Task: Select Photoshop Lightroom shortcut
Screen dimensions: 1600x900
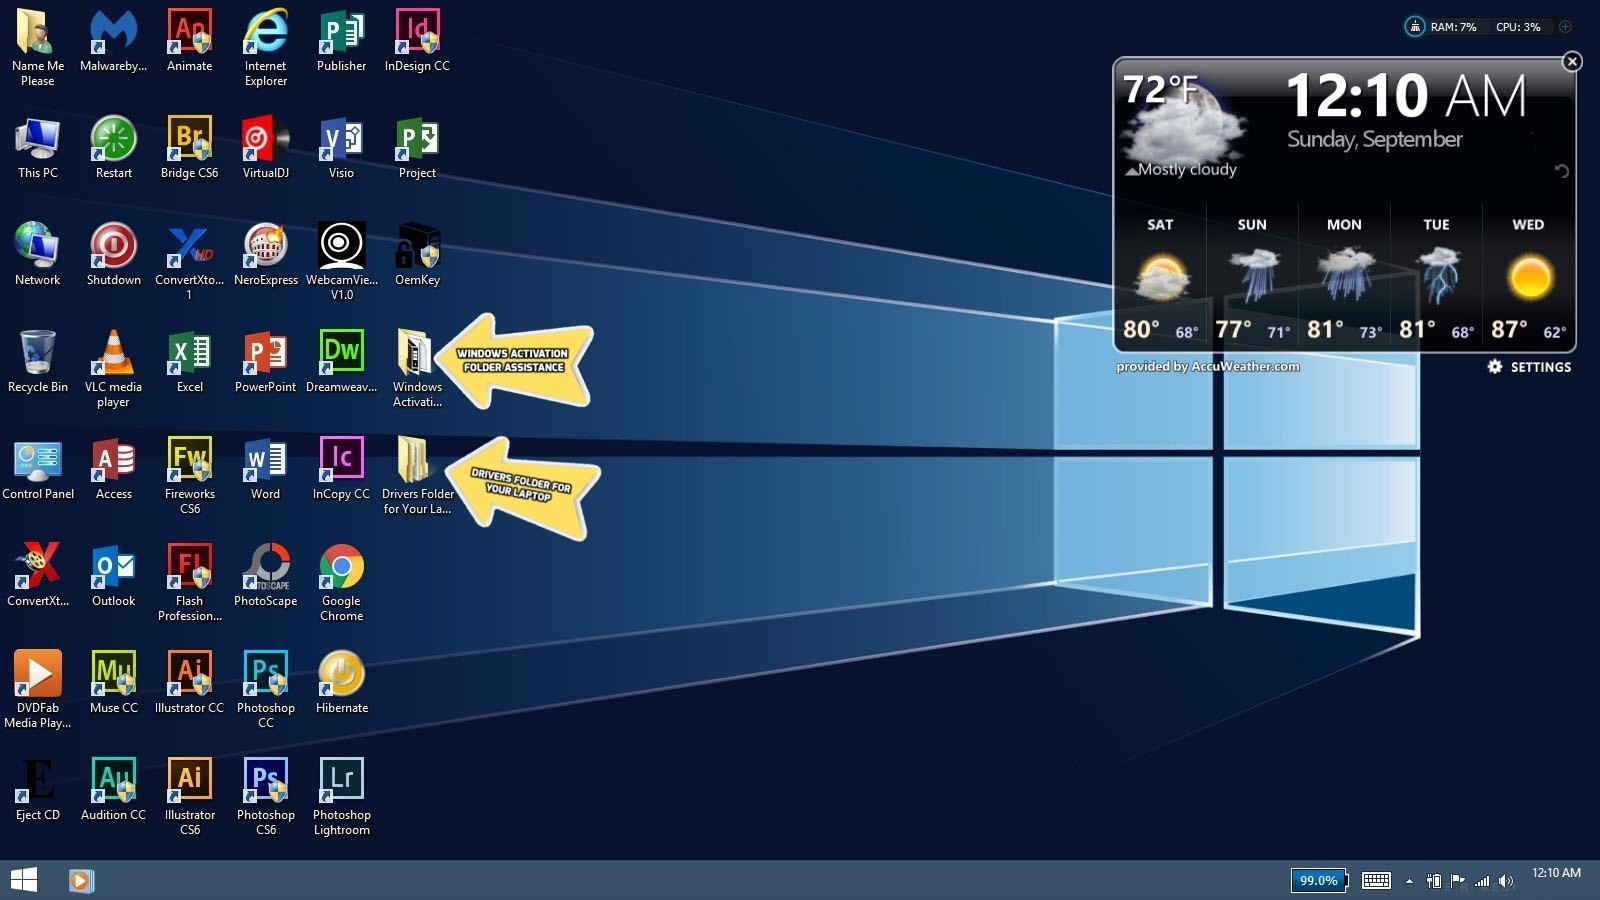Action: point(341,797)
